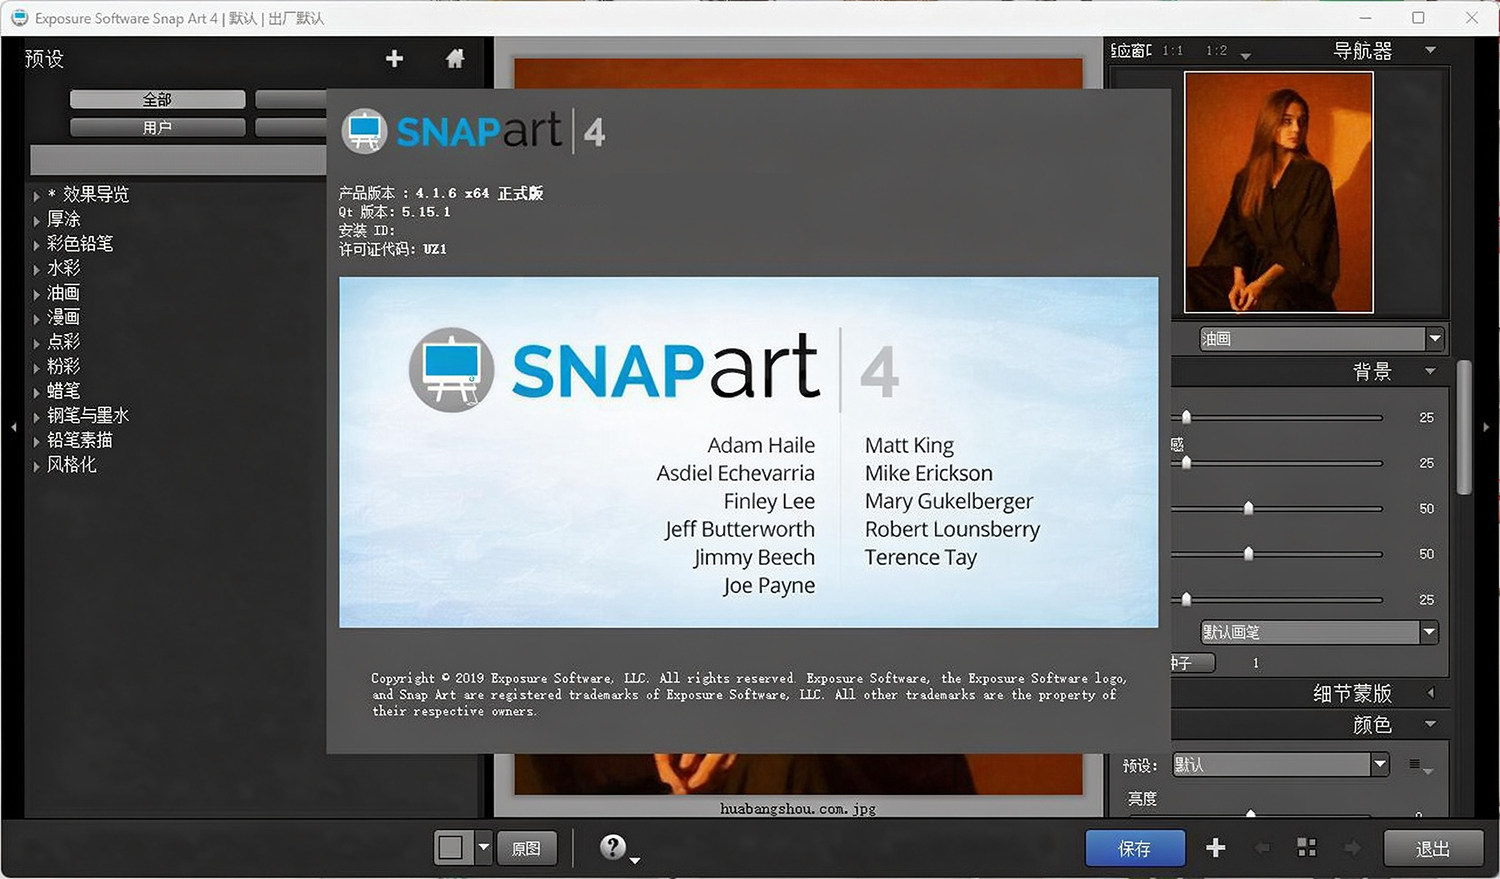Expand the 漫画 preset category
1500x879 pixels.
(36, 319)
